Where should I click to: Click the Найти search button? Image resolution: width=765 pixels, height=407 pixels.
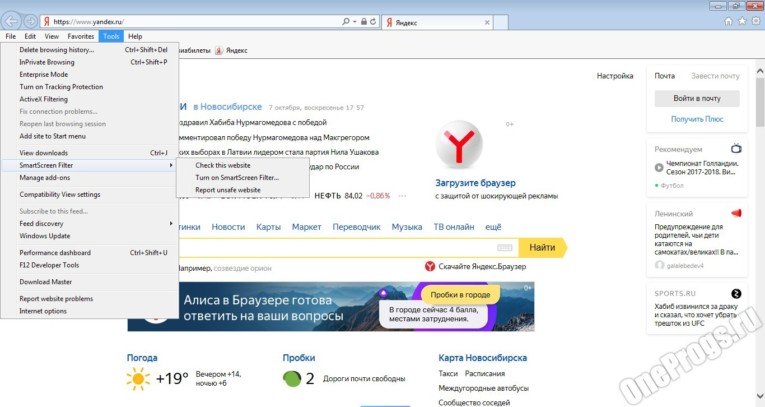[543, 247]
